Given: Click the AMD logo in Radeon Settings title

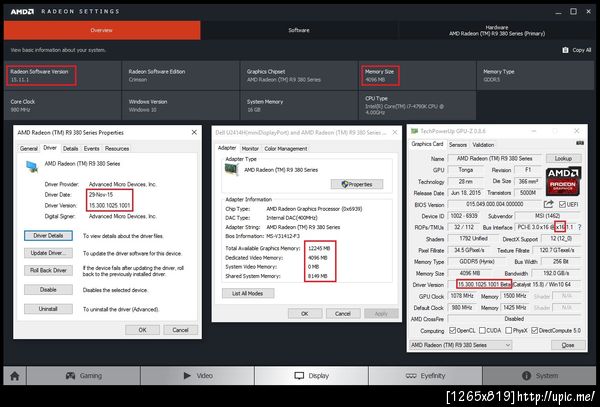Looking at the screenshot, I should point(22,11).
